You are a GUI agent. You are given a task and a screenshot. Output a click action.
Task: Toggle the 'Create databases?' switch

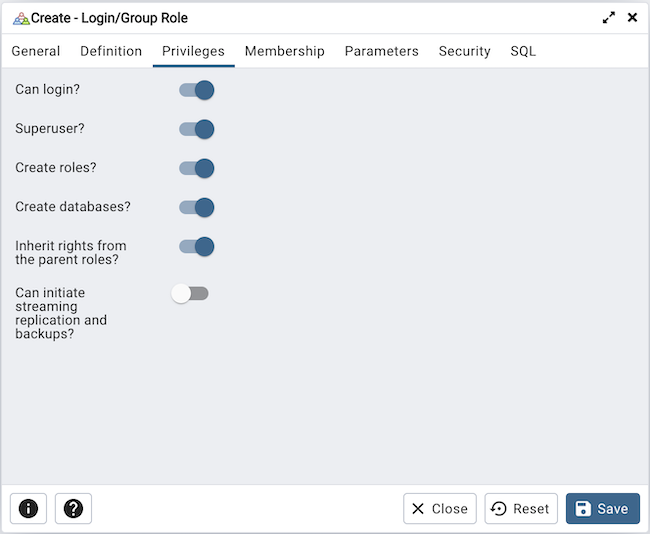(196, 208)
